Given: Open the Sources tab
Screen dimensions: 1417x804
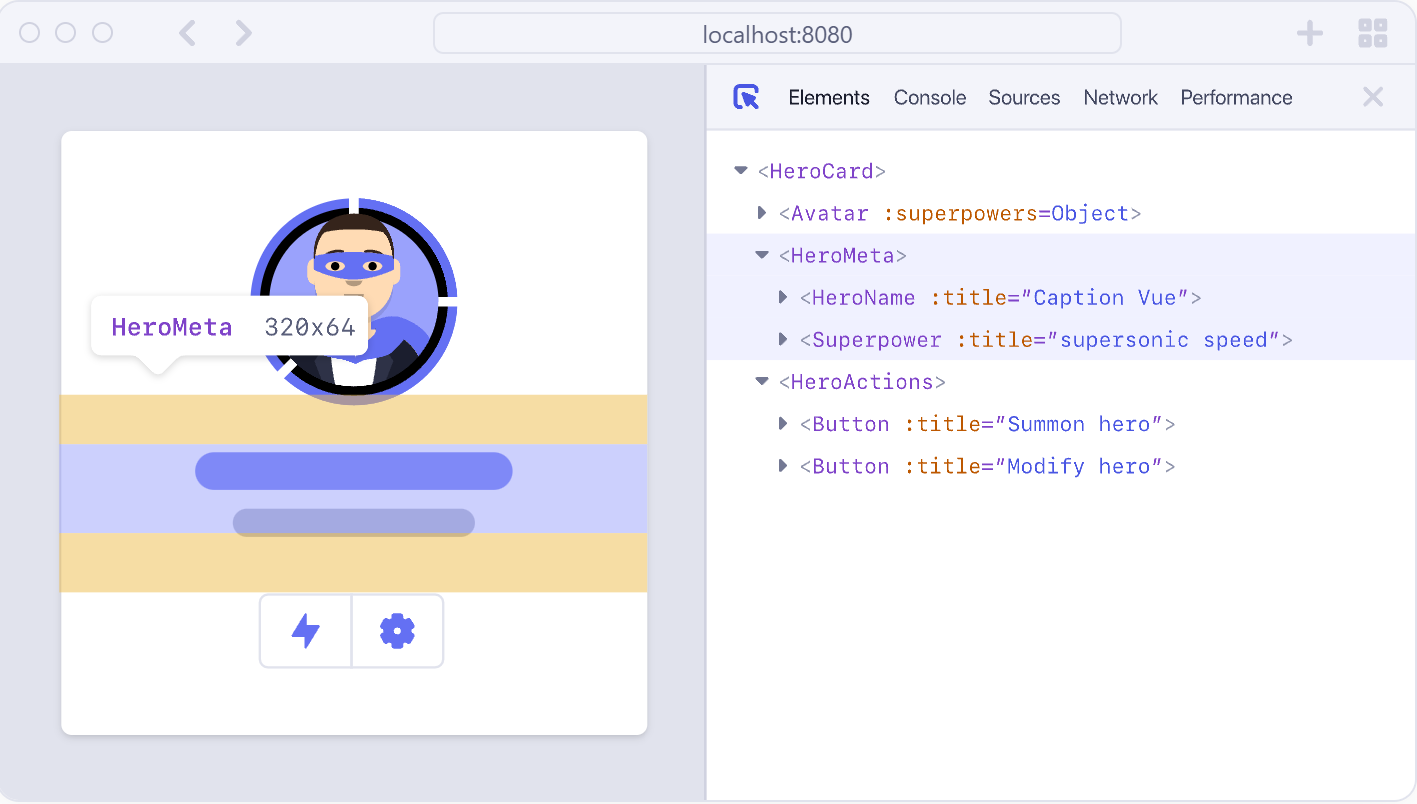Looking at the screenshot, I should 1024,97.
